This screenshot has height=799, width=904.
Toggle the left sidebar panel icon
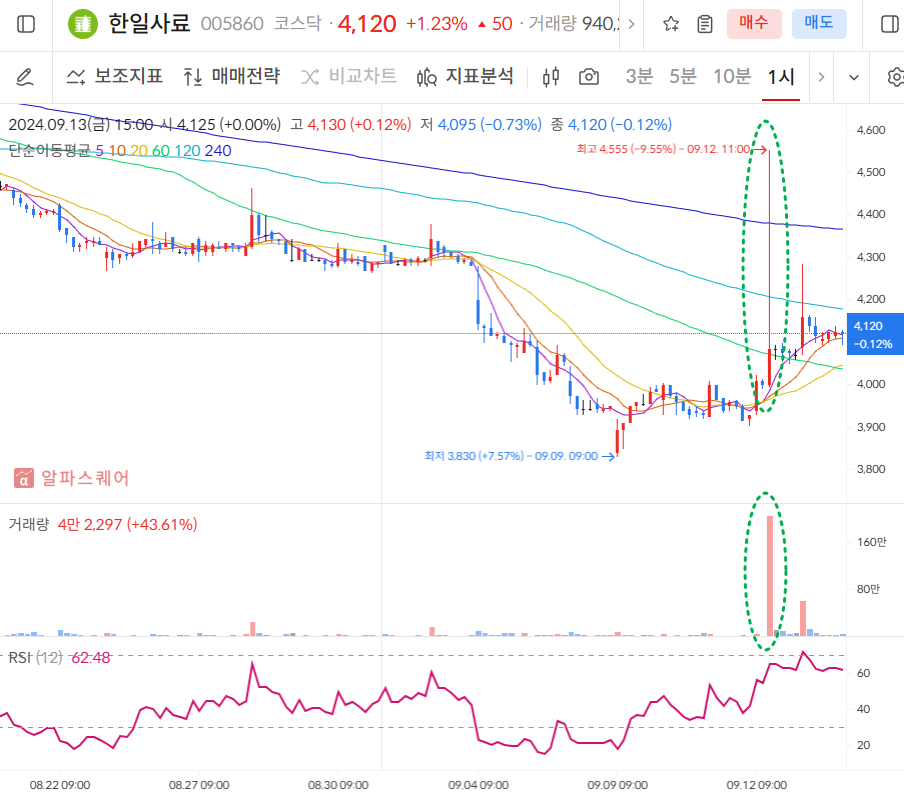tap(26, 24)
